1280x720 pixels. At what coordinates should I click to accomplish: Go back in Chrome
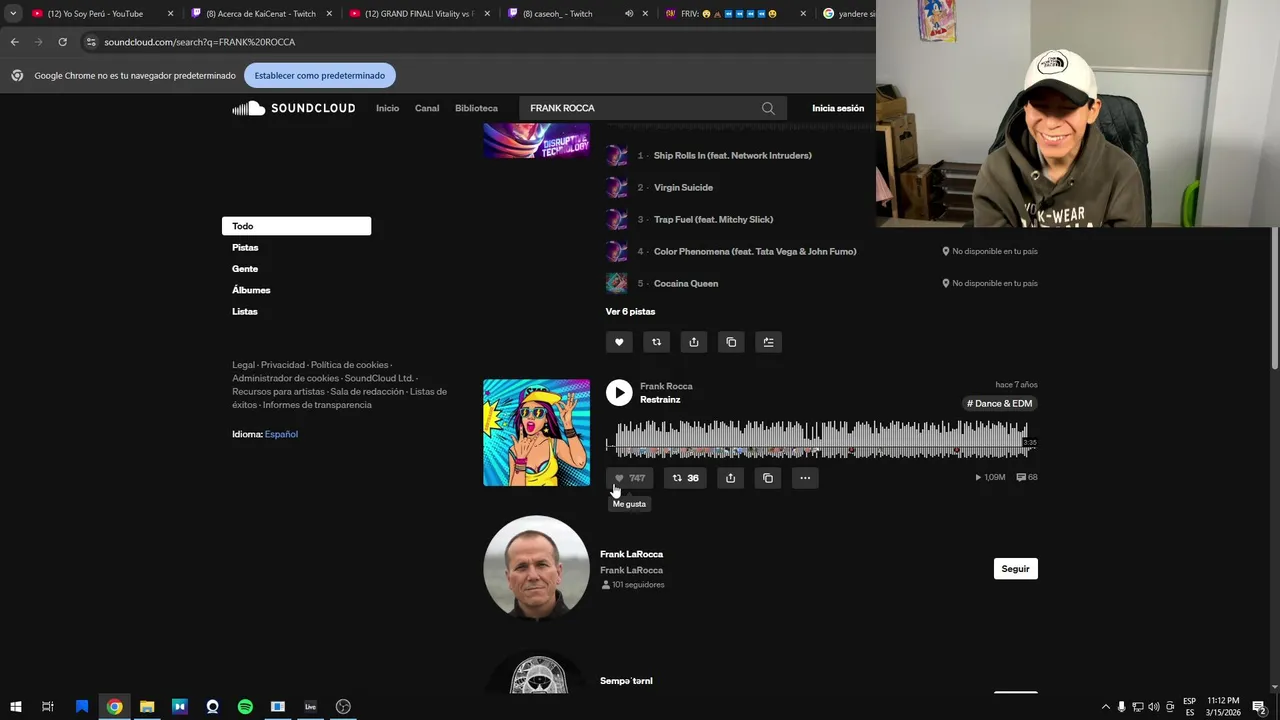(x=14, y=42)
